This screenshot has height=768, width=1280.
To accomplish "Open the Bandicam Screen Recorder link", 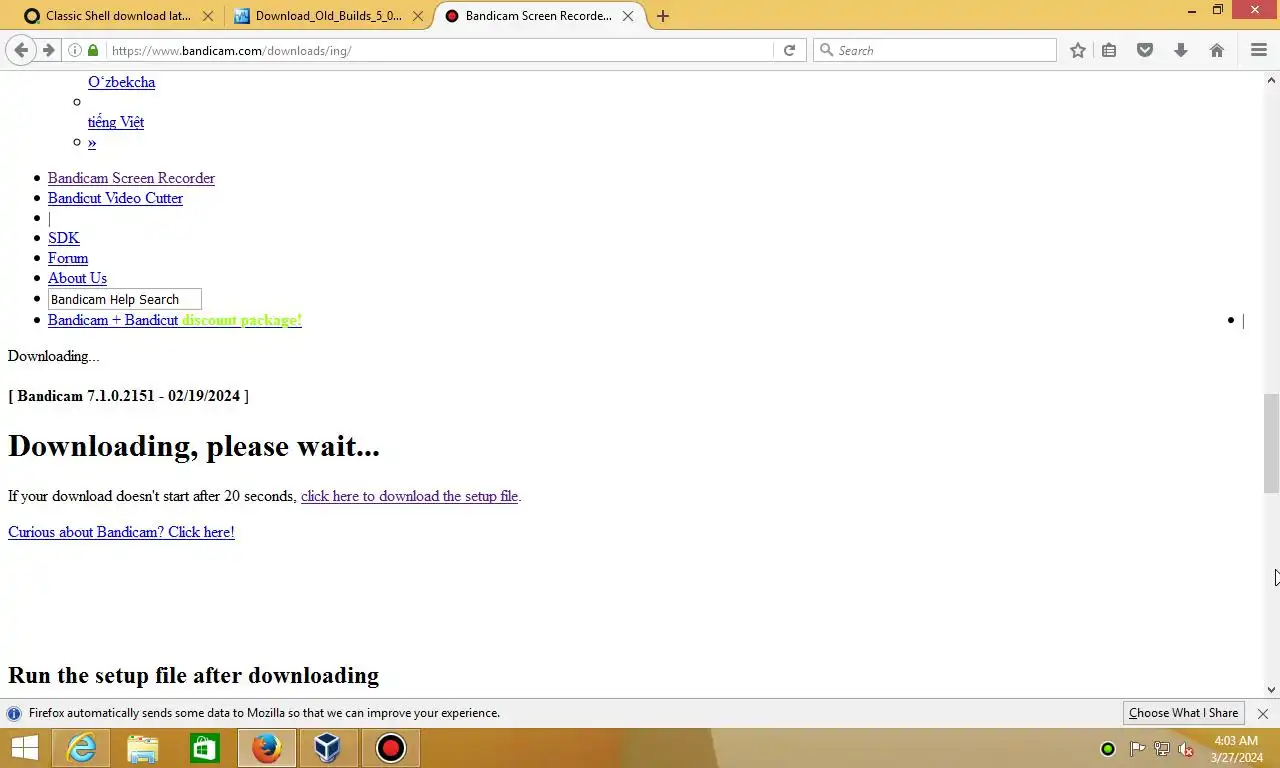I will point(131,178).
